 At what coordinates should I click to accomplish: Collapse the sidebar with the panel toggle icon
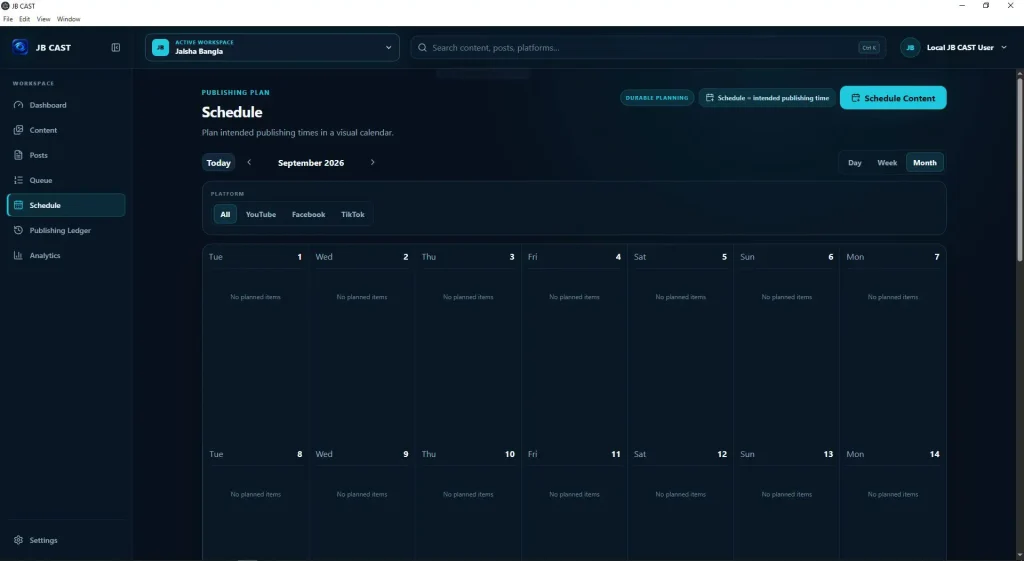pyautogui.click(x=116, y=47)
